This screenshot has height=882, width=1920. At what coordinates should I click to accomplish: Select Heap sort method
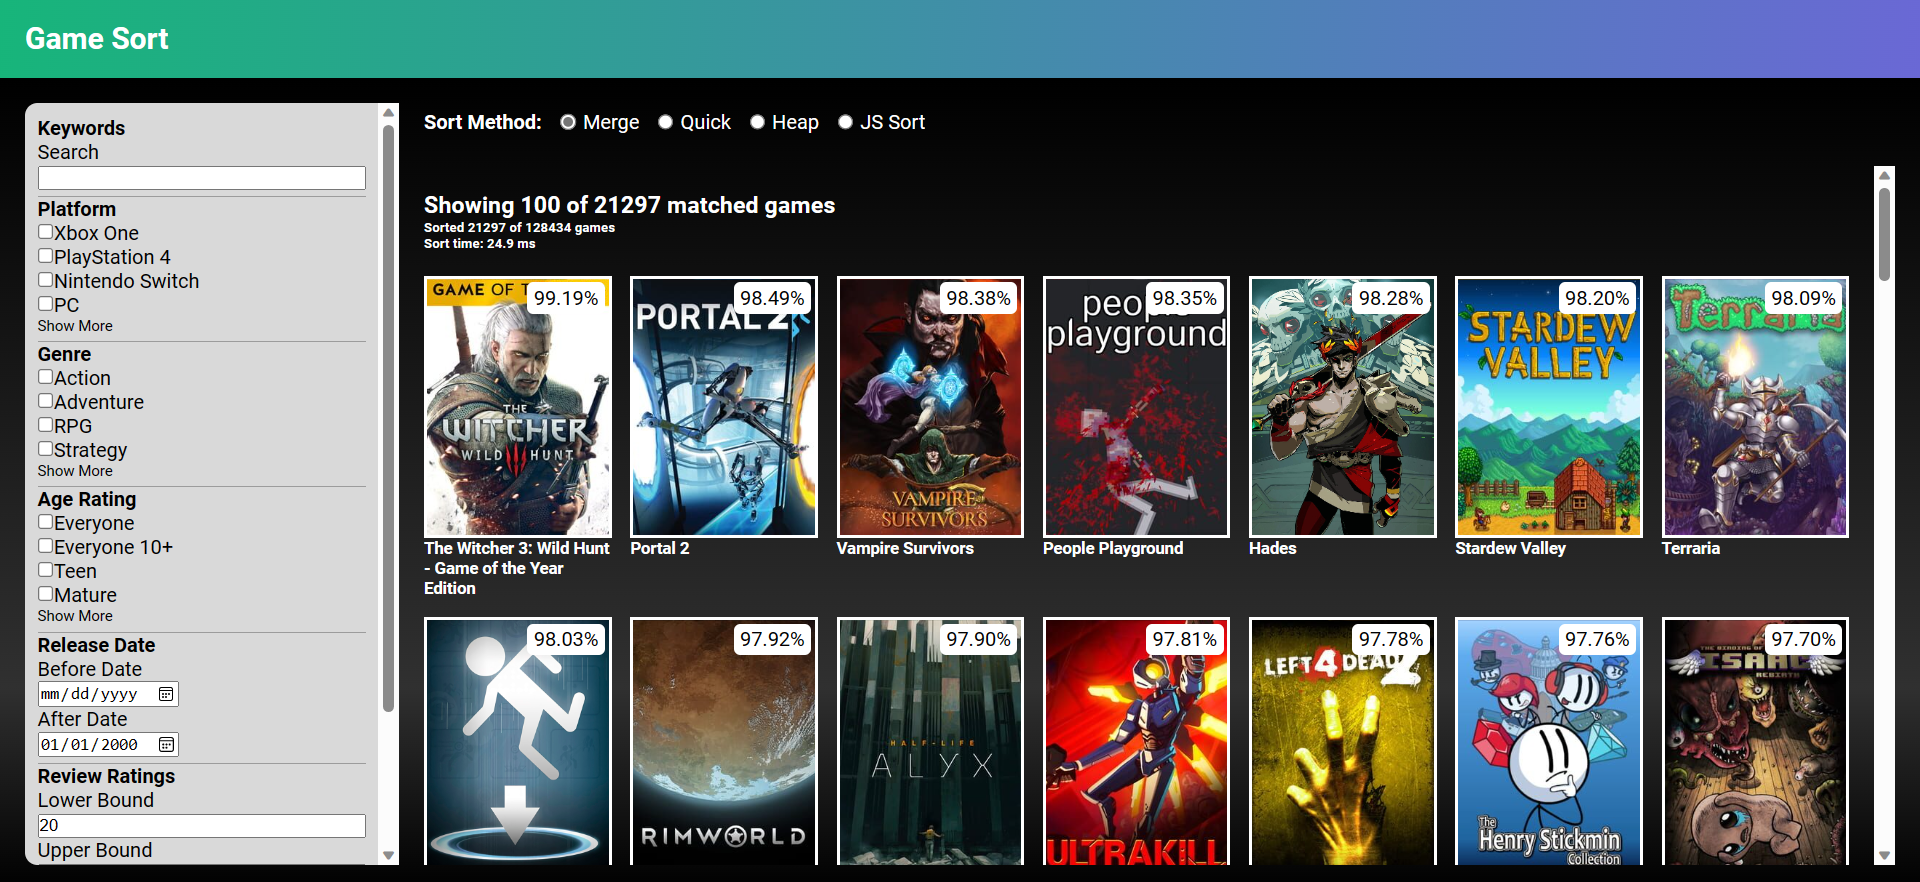pyautogui.click(x=757, y=122)
